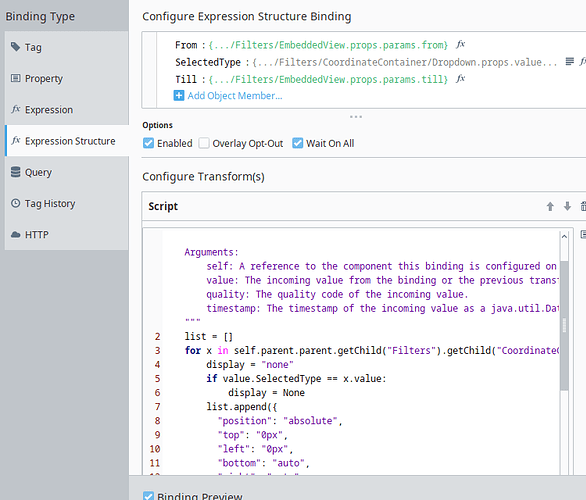The image size is (586, 500).
Task: Delete the Script transform
Action: click(x=583, y=206)
